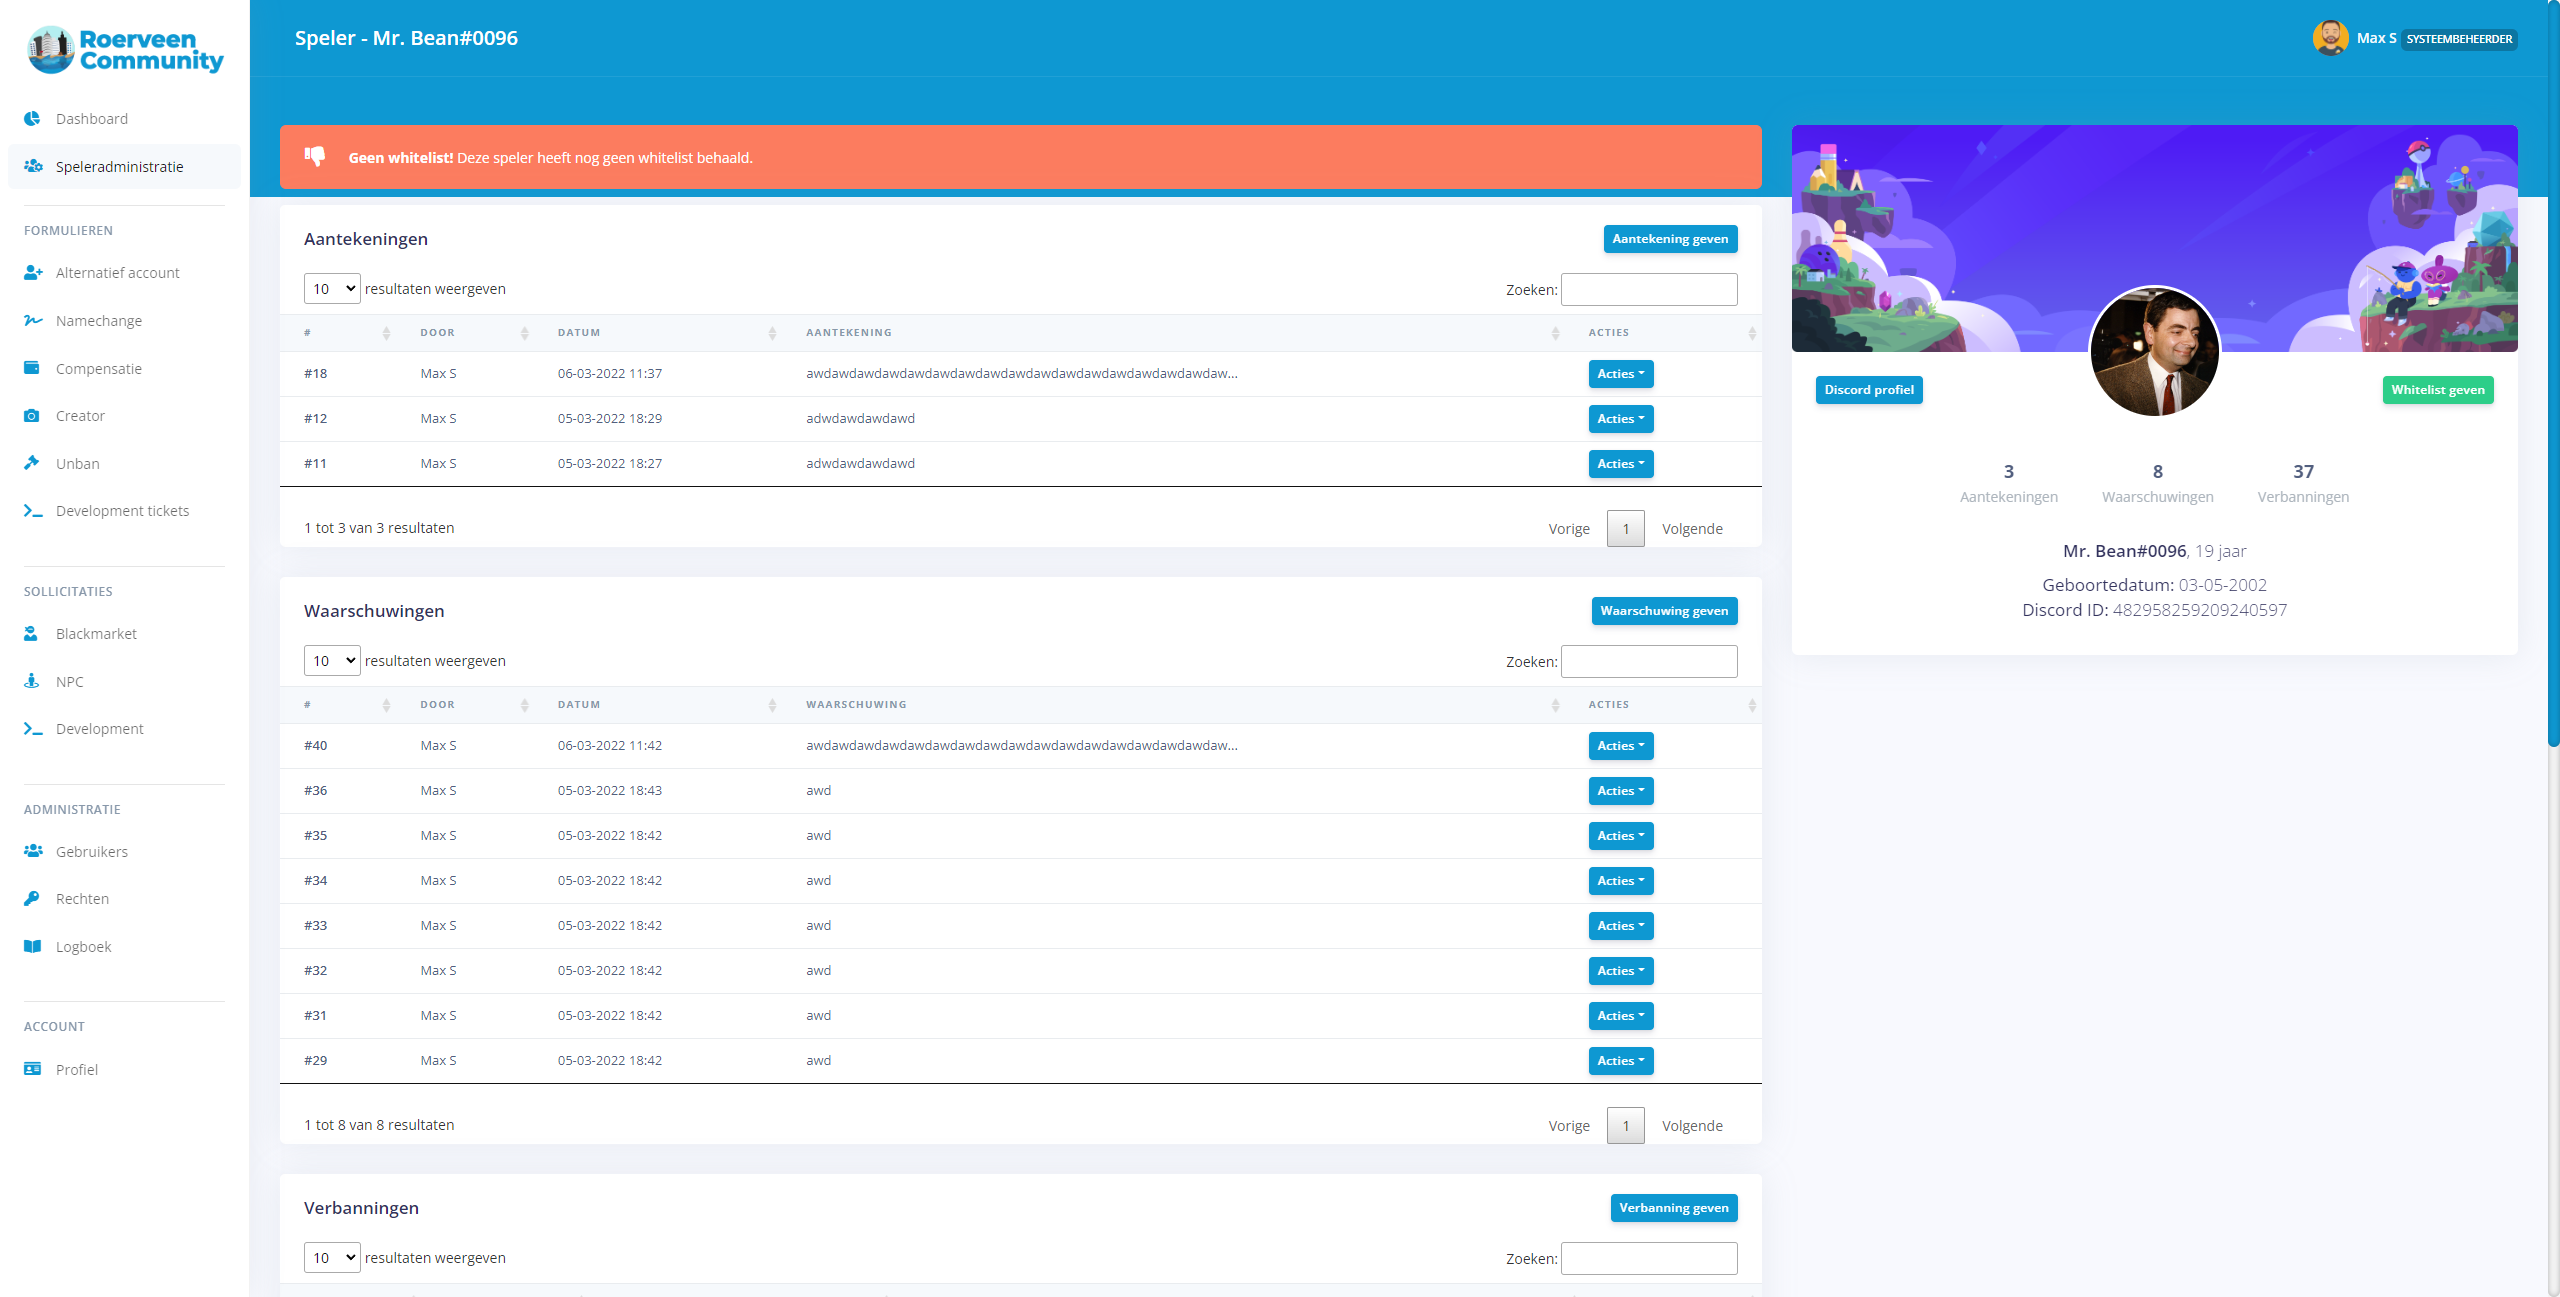This screenshot has height=1297, width=2560.
Task: Click the Creator camera icon
Action: [32, 416]
